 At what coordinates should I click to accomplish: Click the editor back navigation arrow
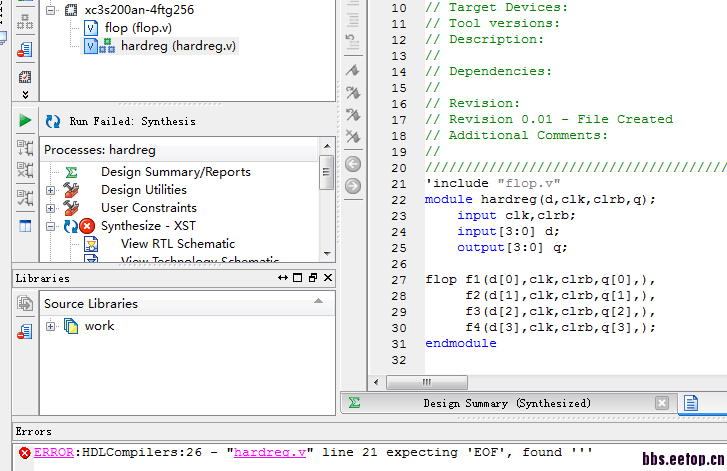click(x=353, y=164)
